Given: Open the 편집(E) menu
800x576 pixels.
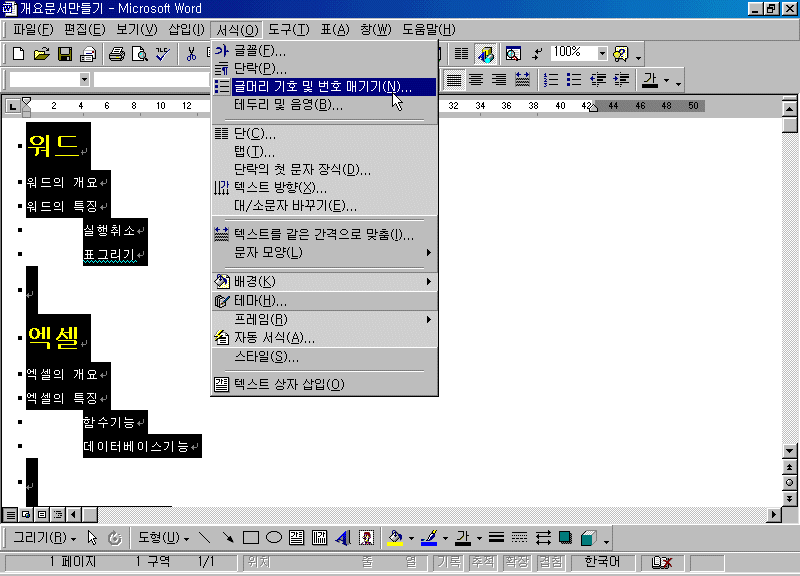Looking at the screenshot, I should coord(84,30).
